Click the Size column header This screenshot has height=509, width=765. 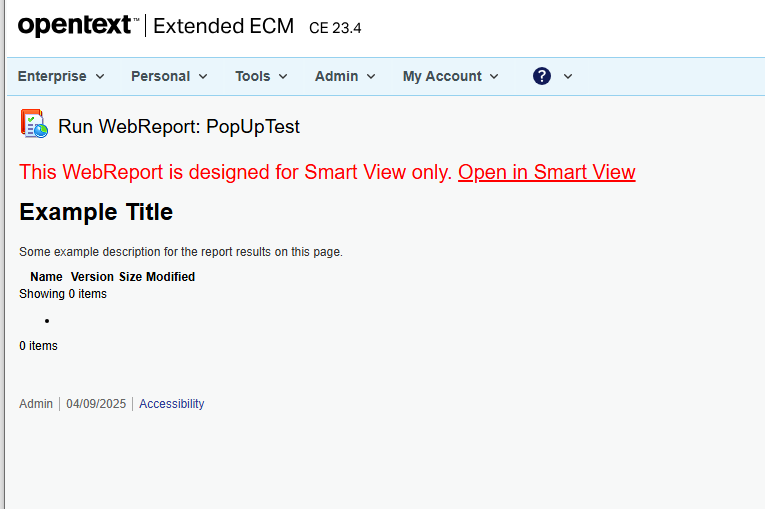point(130,277)
